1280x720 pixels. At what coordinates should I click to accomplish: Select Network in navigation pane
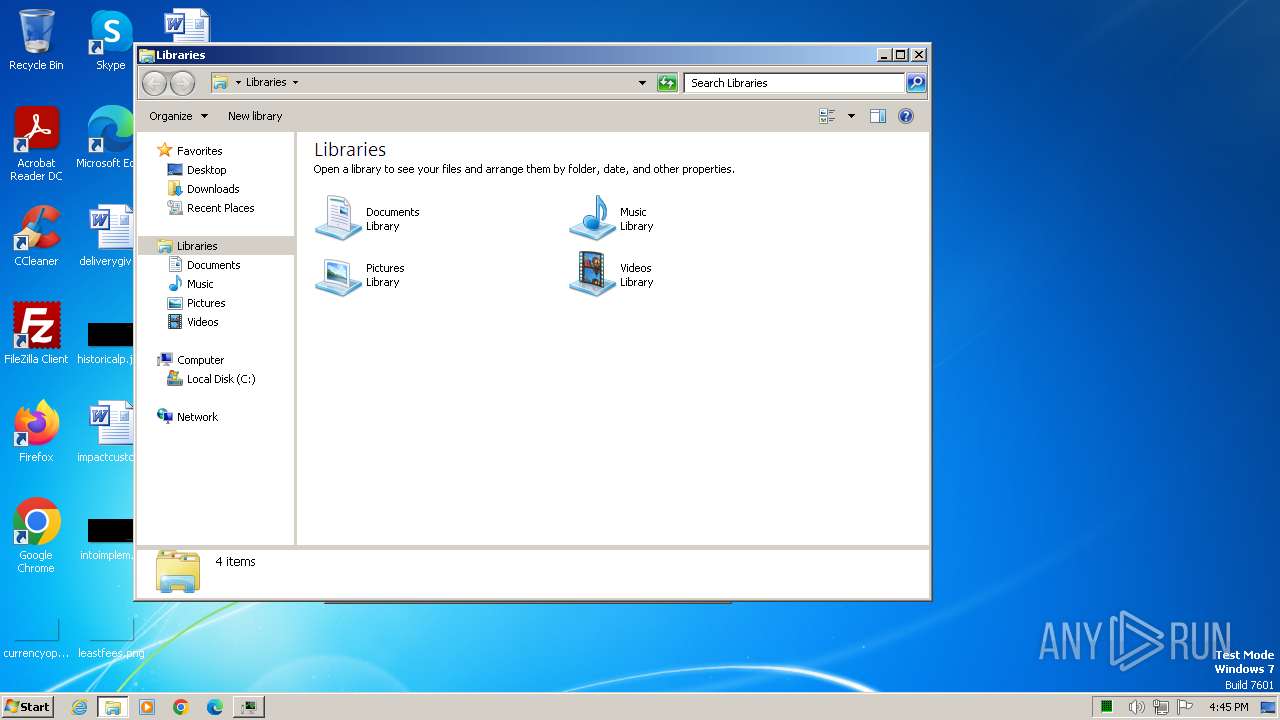click(197, 417)
